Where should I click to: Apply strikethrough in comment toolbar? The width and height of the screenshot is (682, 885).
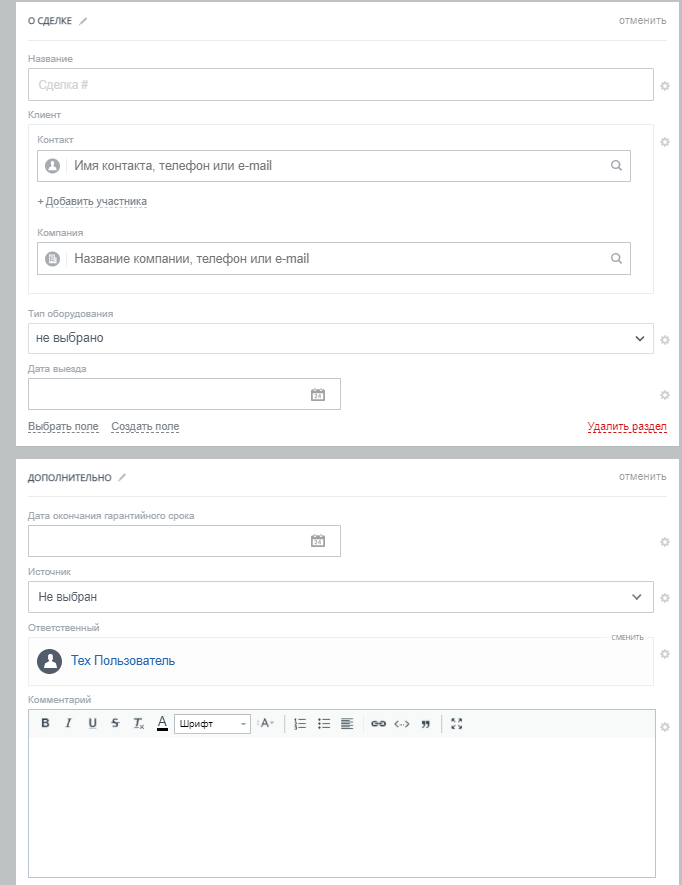[115, 724]
